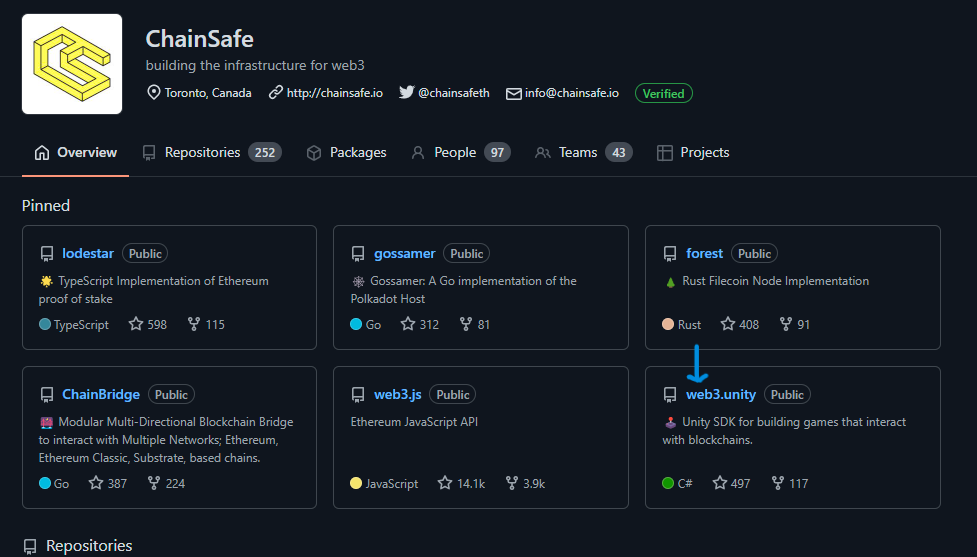Click the JavaScript language color dot on web3.js
This screenshot has height=557, width=977.
[356, 483]
